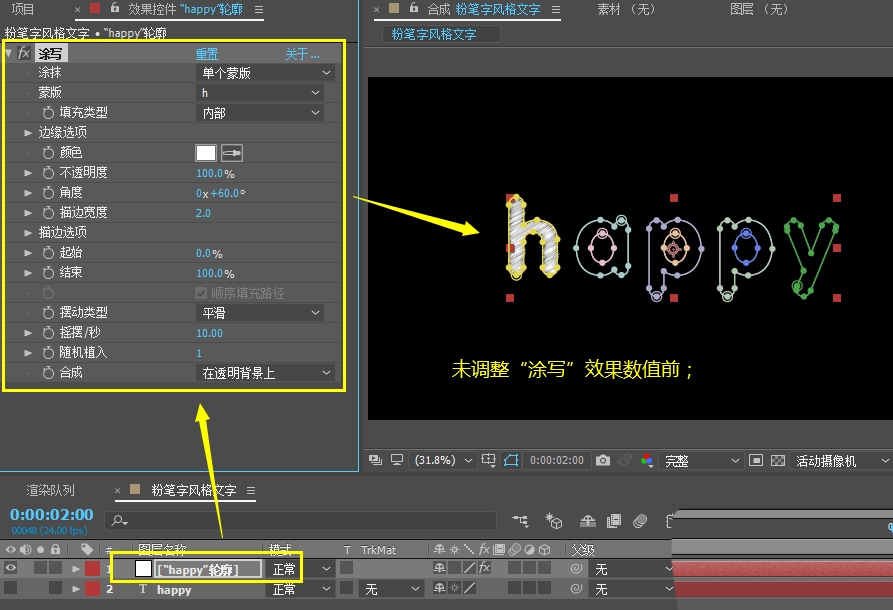Toggle the 顺序填充路径 checkbox
The width and height of the screenshot is (893, 610).
201,292
